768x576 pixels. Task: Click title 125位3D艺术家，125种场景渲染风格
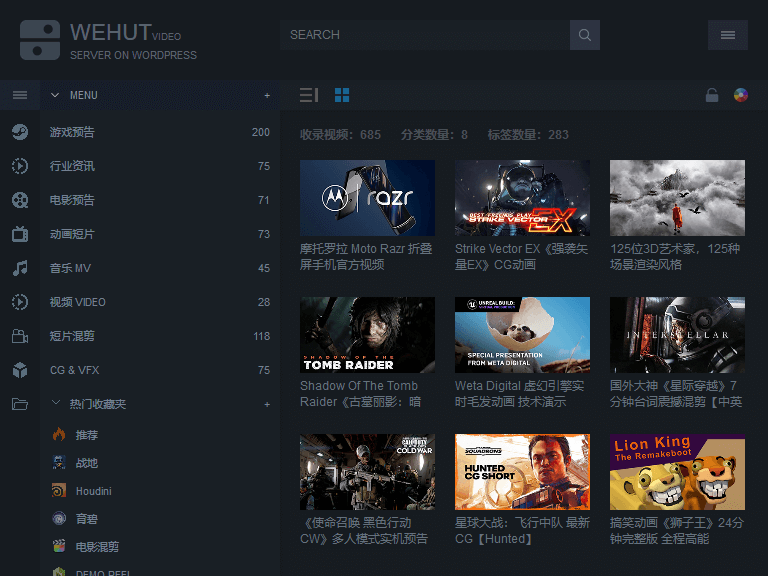675,257
